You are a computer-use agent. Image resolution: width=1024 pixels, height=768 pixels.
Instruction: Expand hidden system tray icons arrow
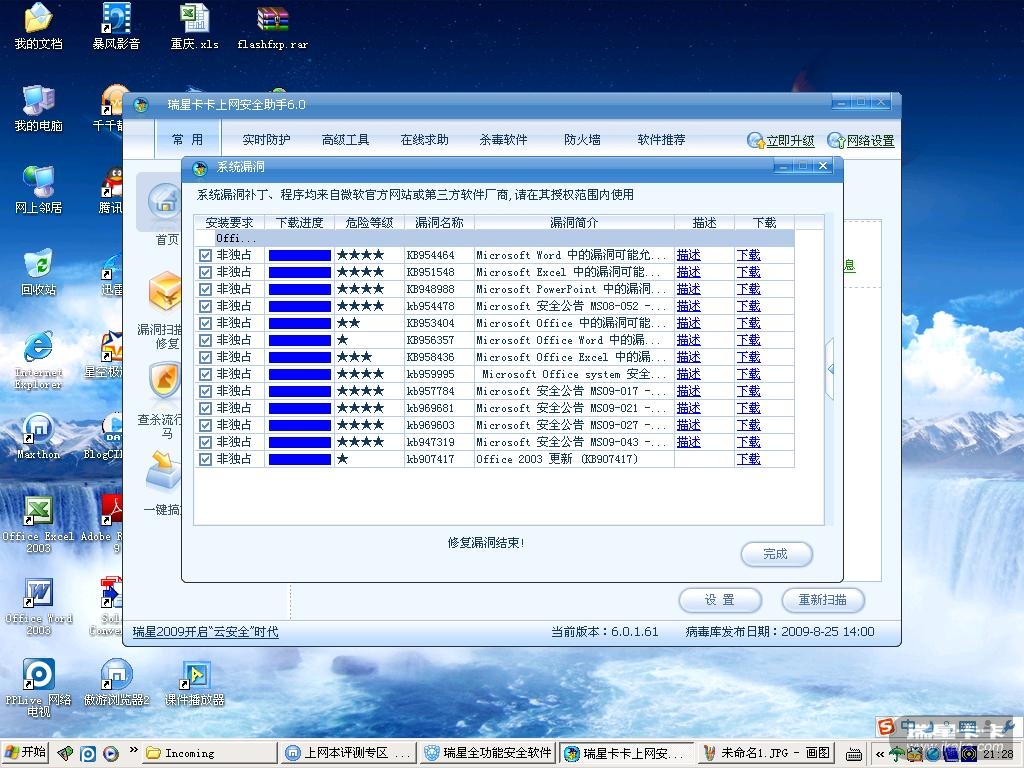pyautogui.click(x=880, y=754)
